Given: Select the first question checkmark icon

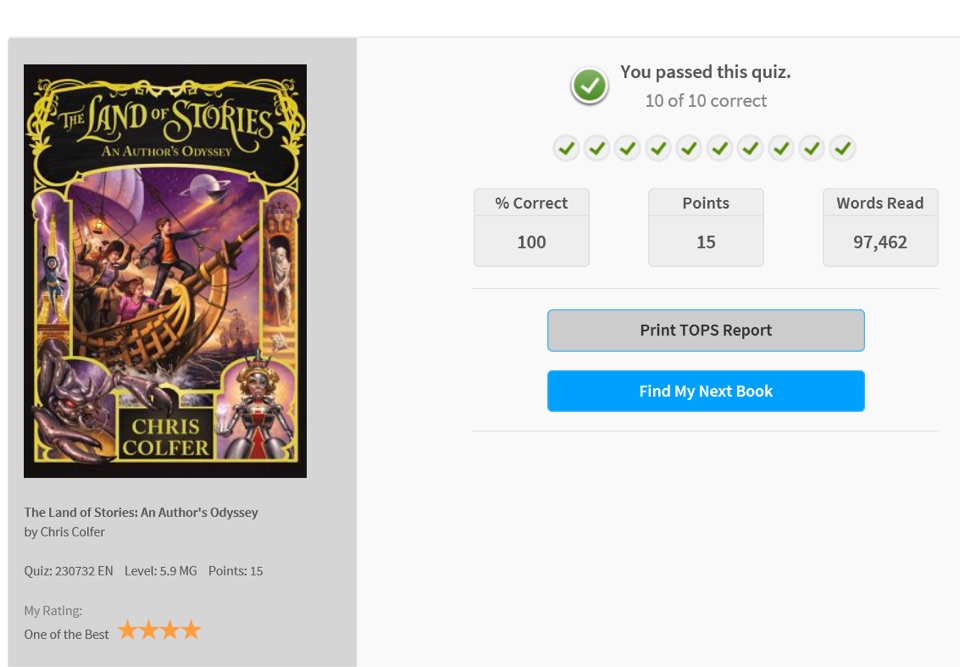Looking at the screenshot, I should [x=566, y=148].
